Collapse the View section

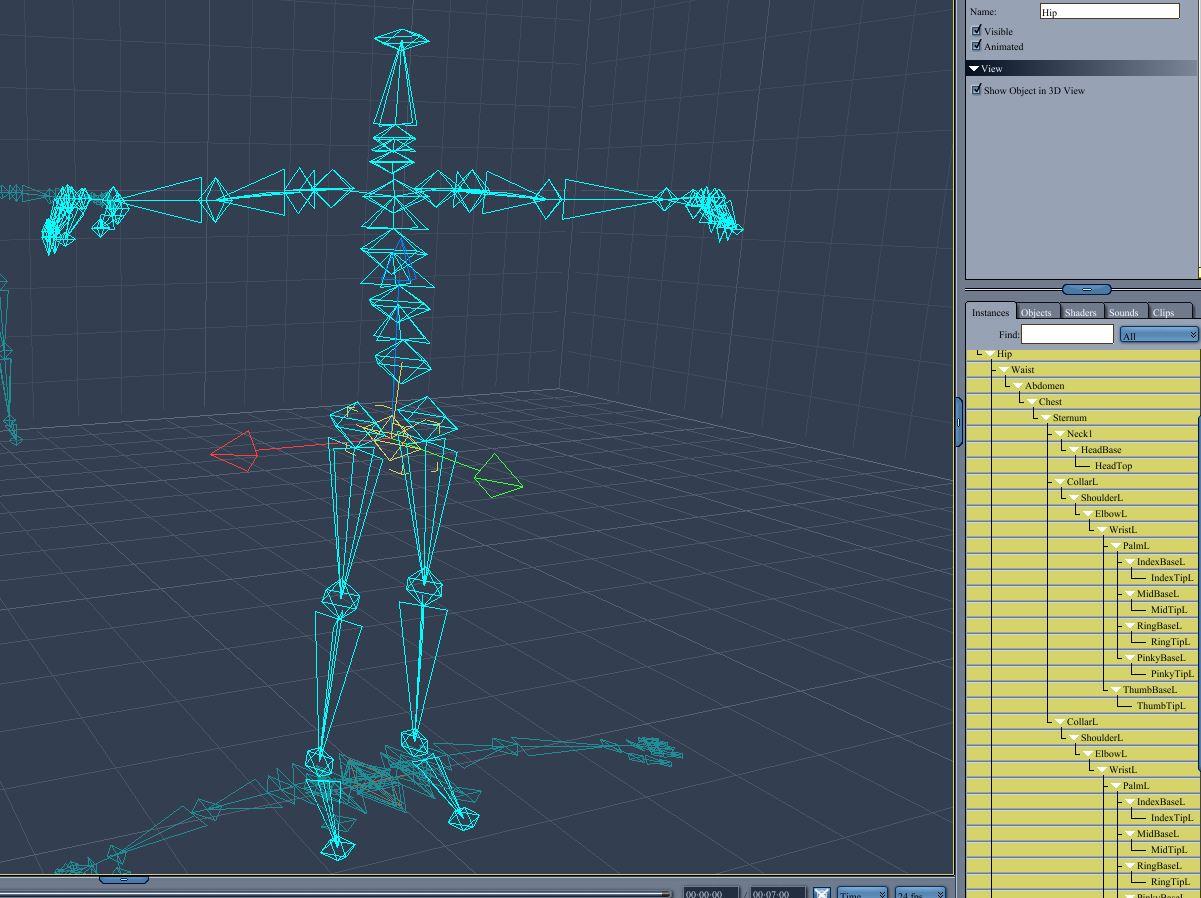coord(974,69)
